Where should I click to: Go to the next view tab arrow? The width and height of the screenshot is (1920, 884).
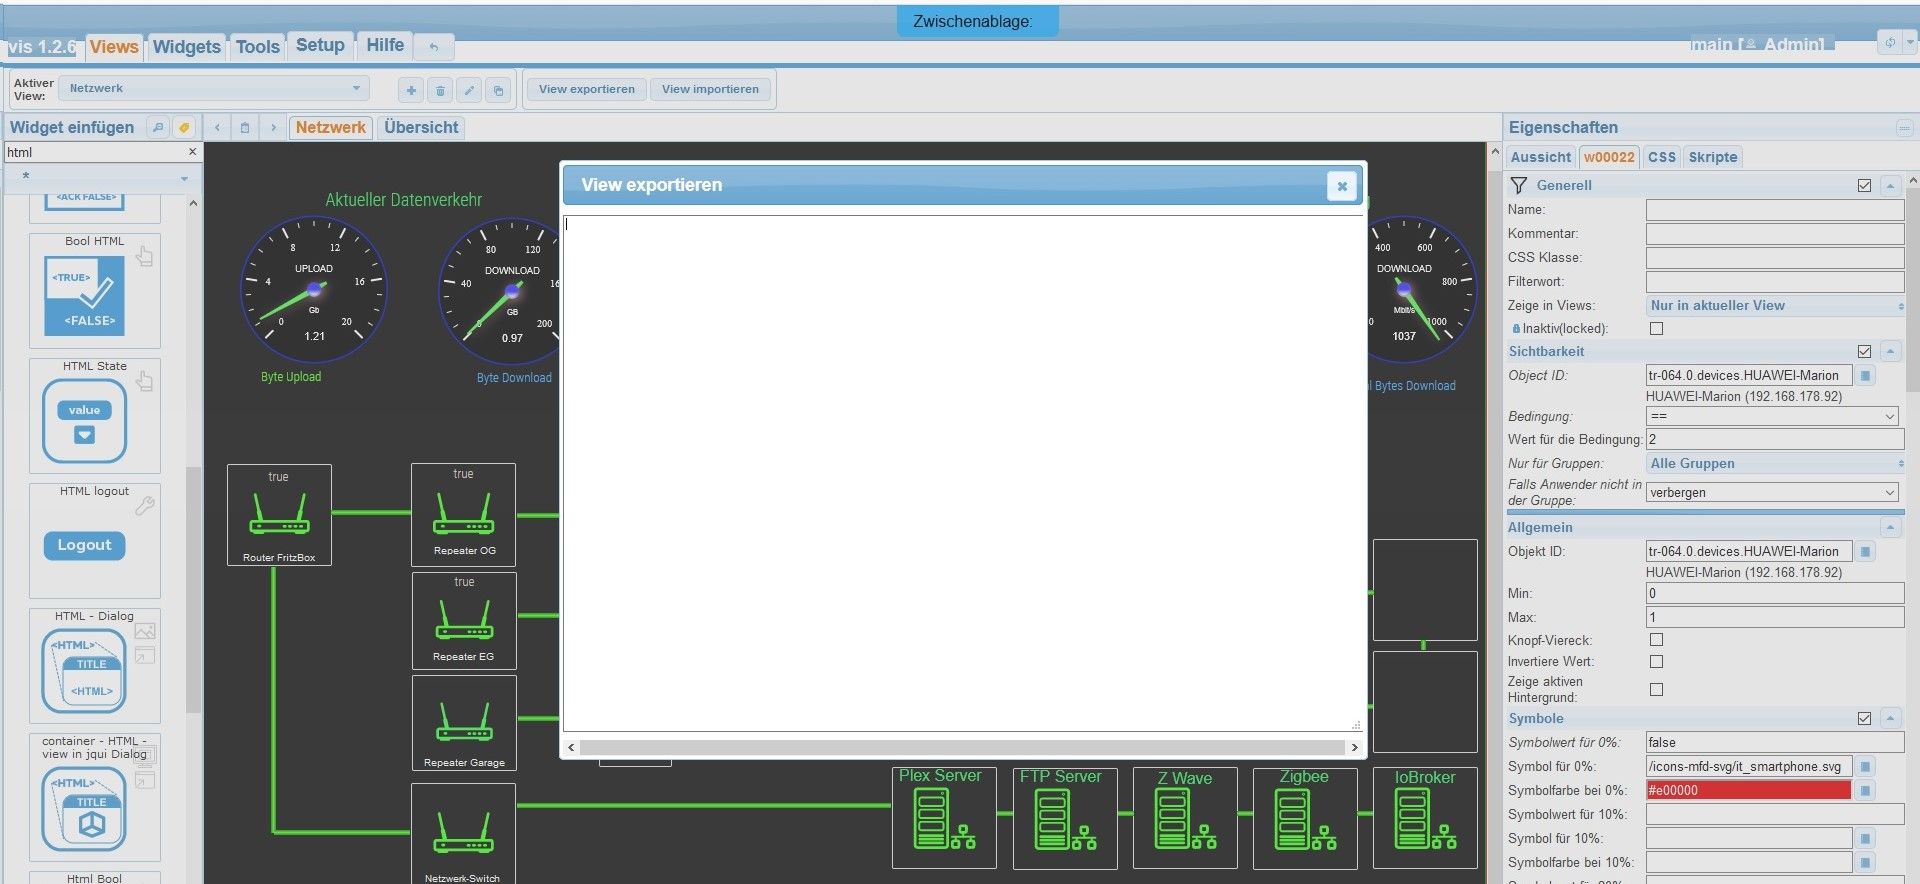click(x=274, y=127)
